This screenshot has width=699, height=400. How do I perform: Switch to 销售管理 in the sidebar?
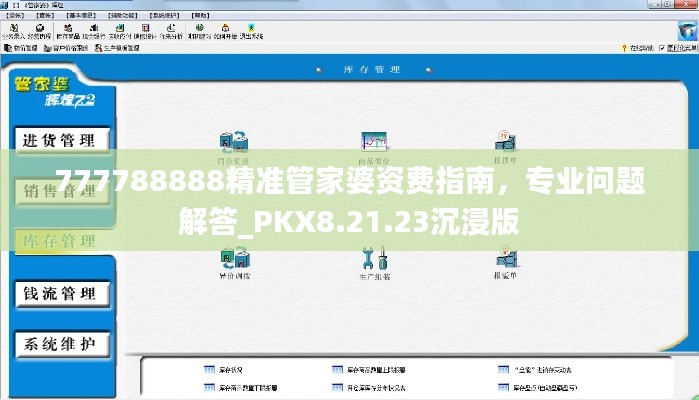[62, 191]
